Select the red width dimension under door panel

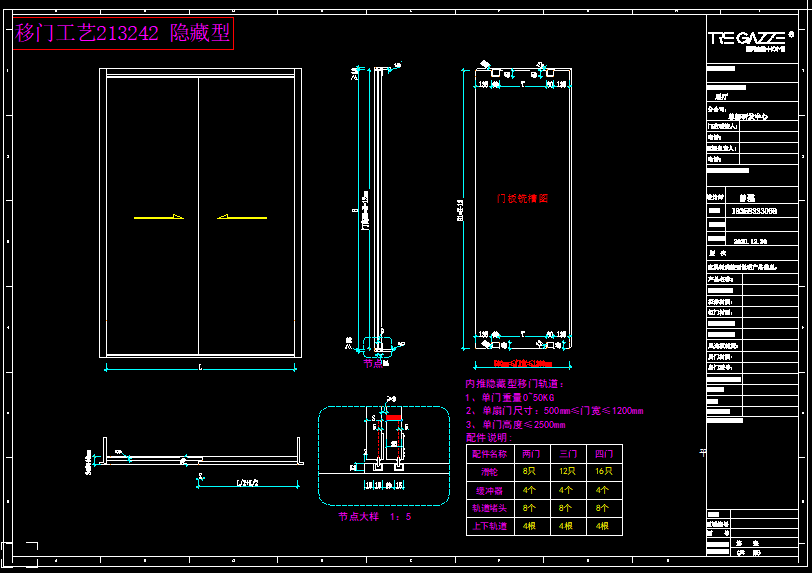click(523, 364)
